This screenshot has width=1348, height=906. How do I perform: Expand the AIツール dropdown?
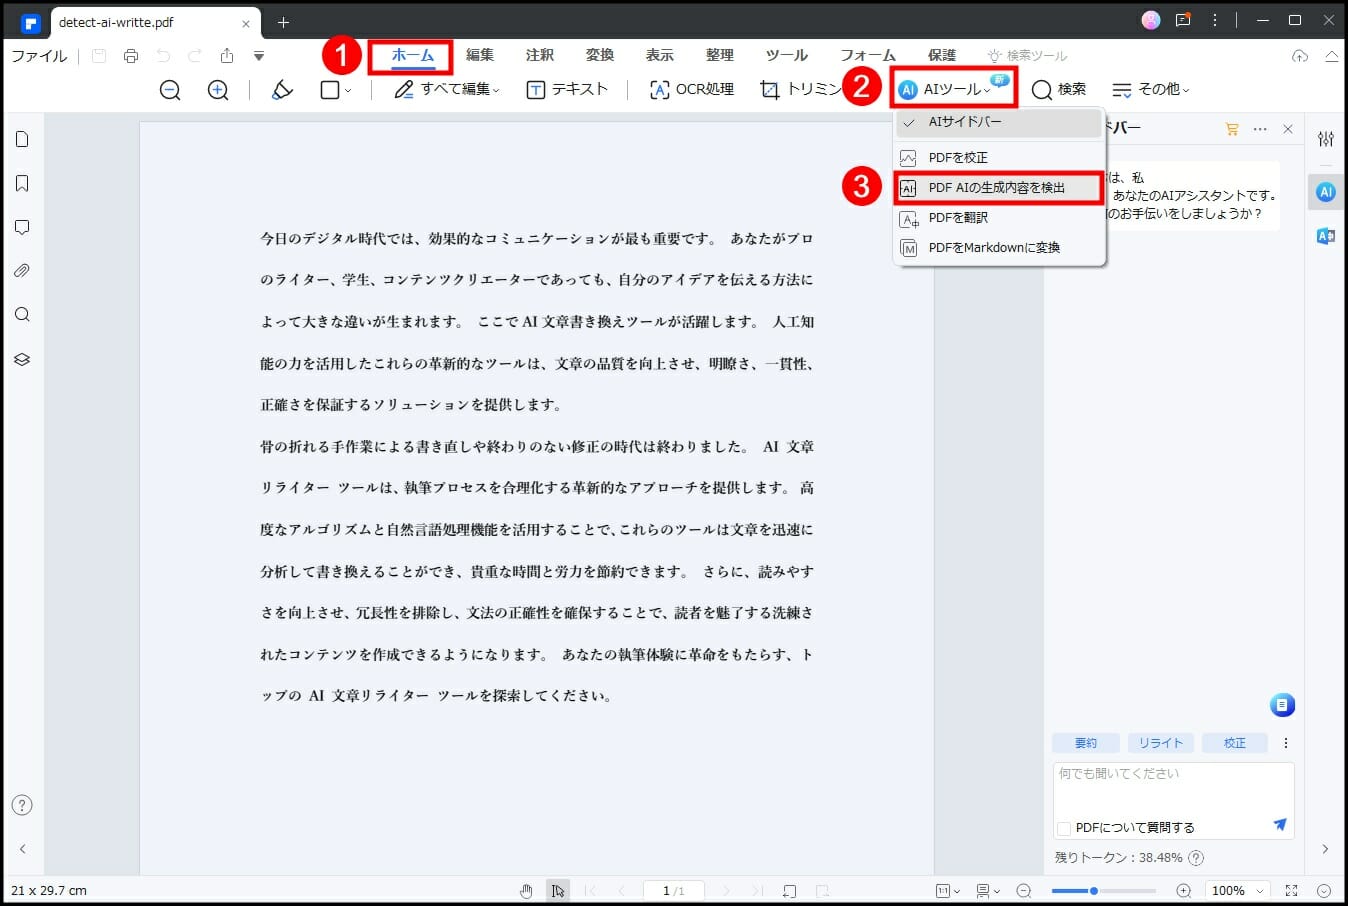[953, 90]
